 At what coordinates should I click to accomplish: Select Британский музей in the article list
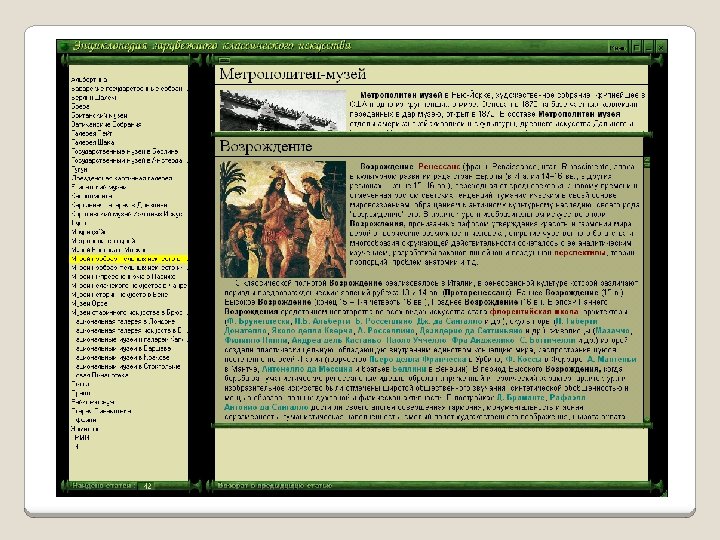99,115
